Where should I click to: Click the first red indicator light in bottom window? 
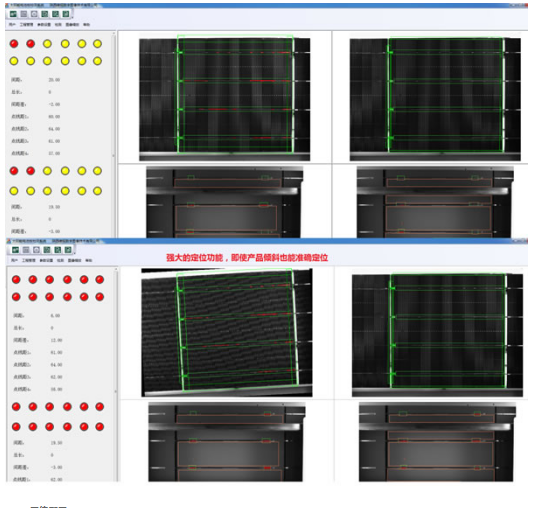click(x=16, y=280)
